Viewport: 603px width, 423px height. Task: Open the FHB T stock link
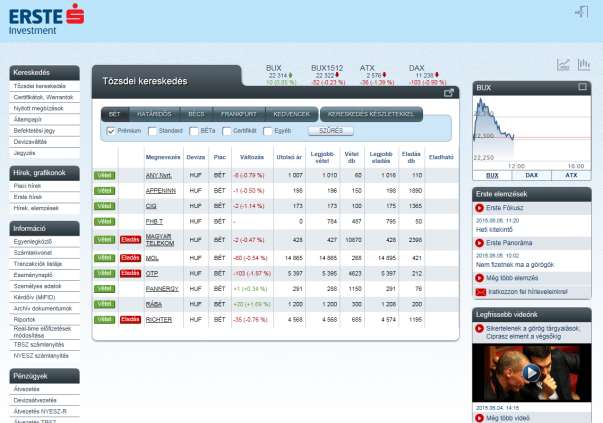pos(154,221)
